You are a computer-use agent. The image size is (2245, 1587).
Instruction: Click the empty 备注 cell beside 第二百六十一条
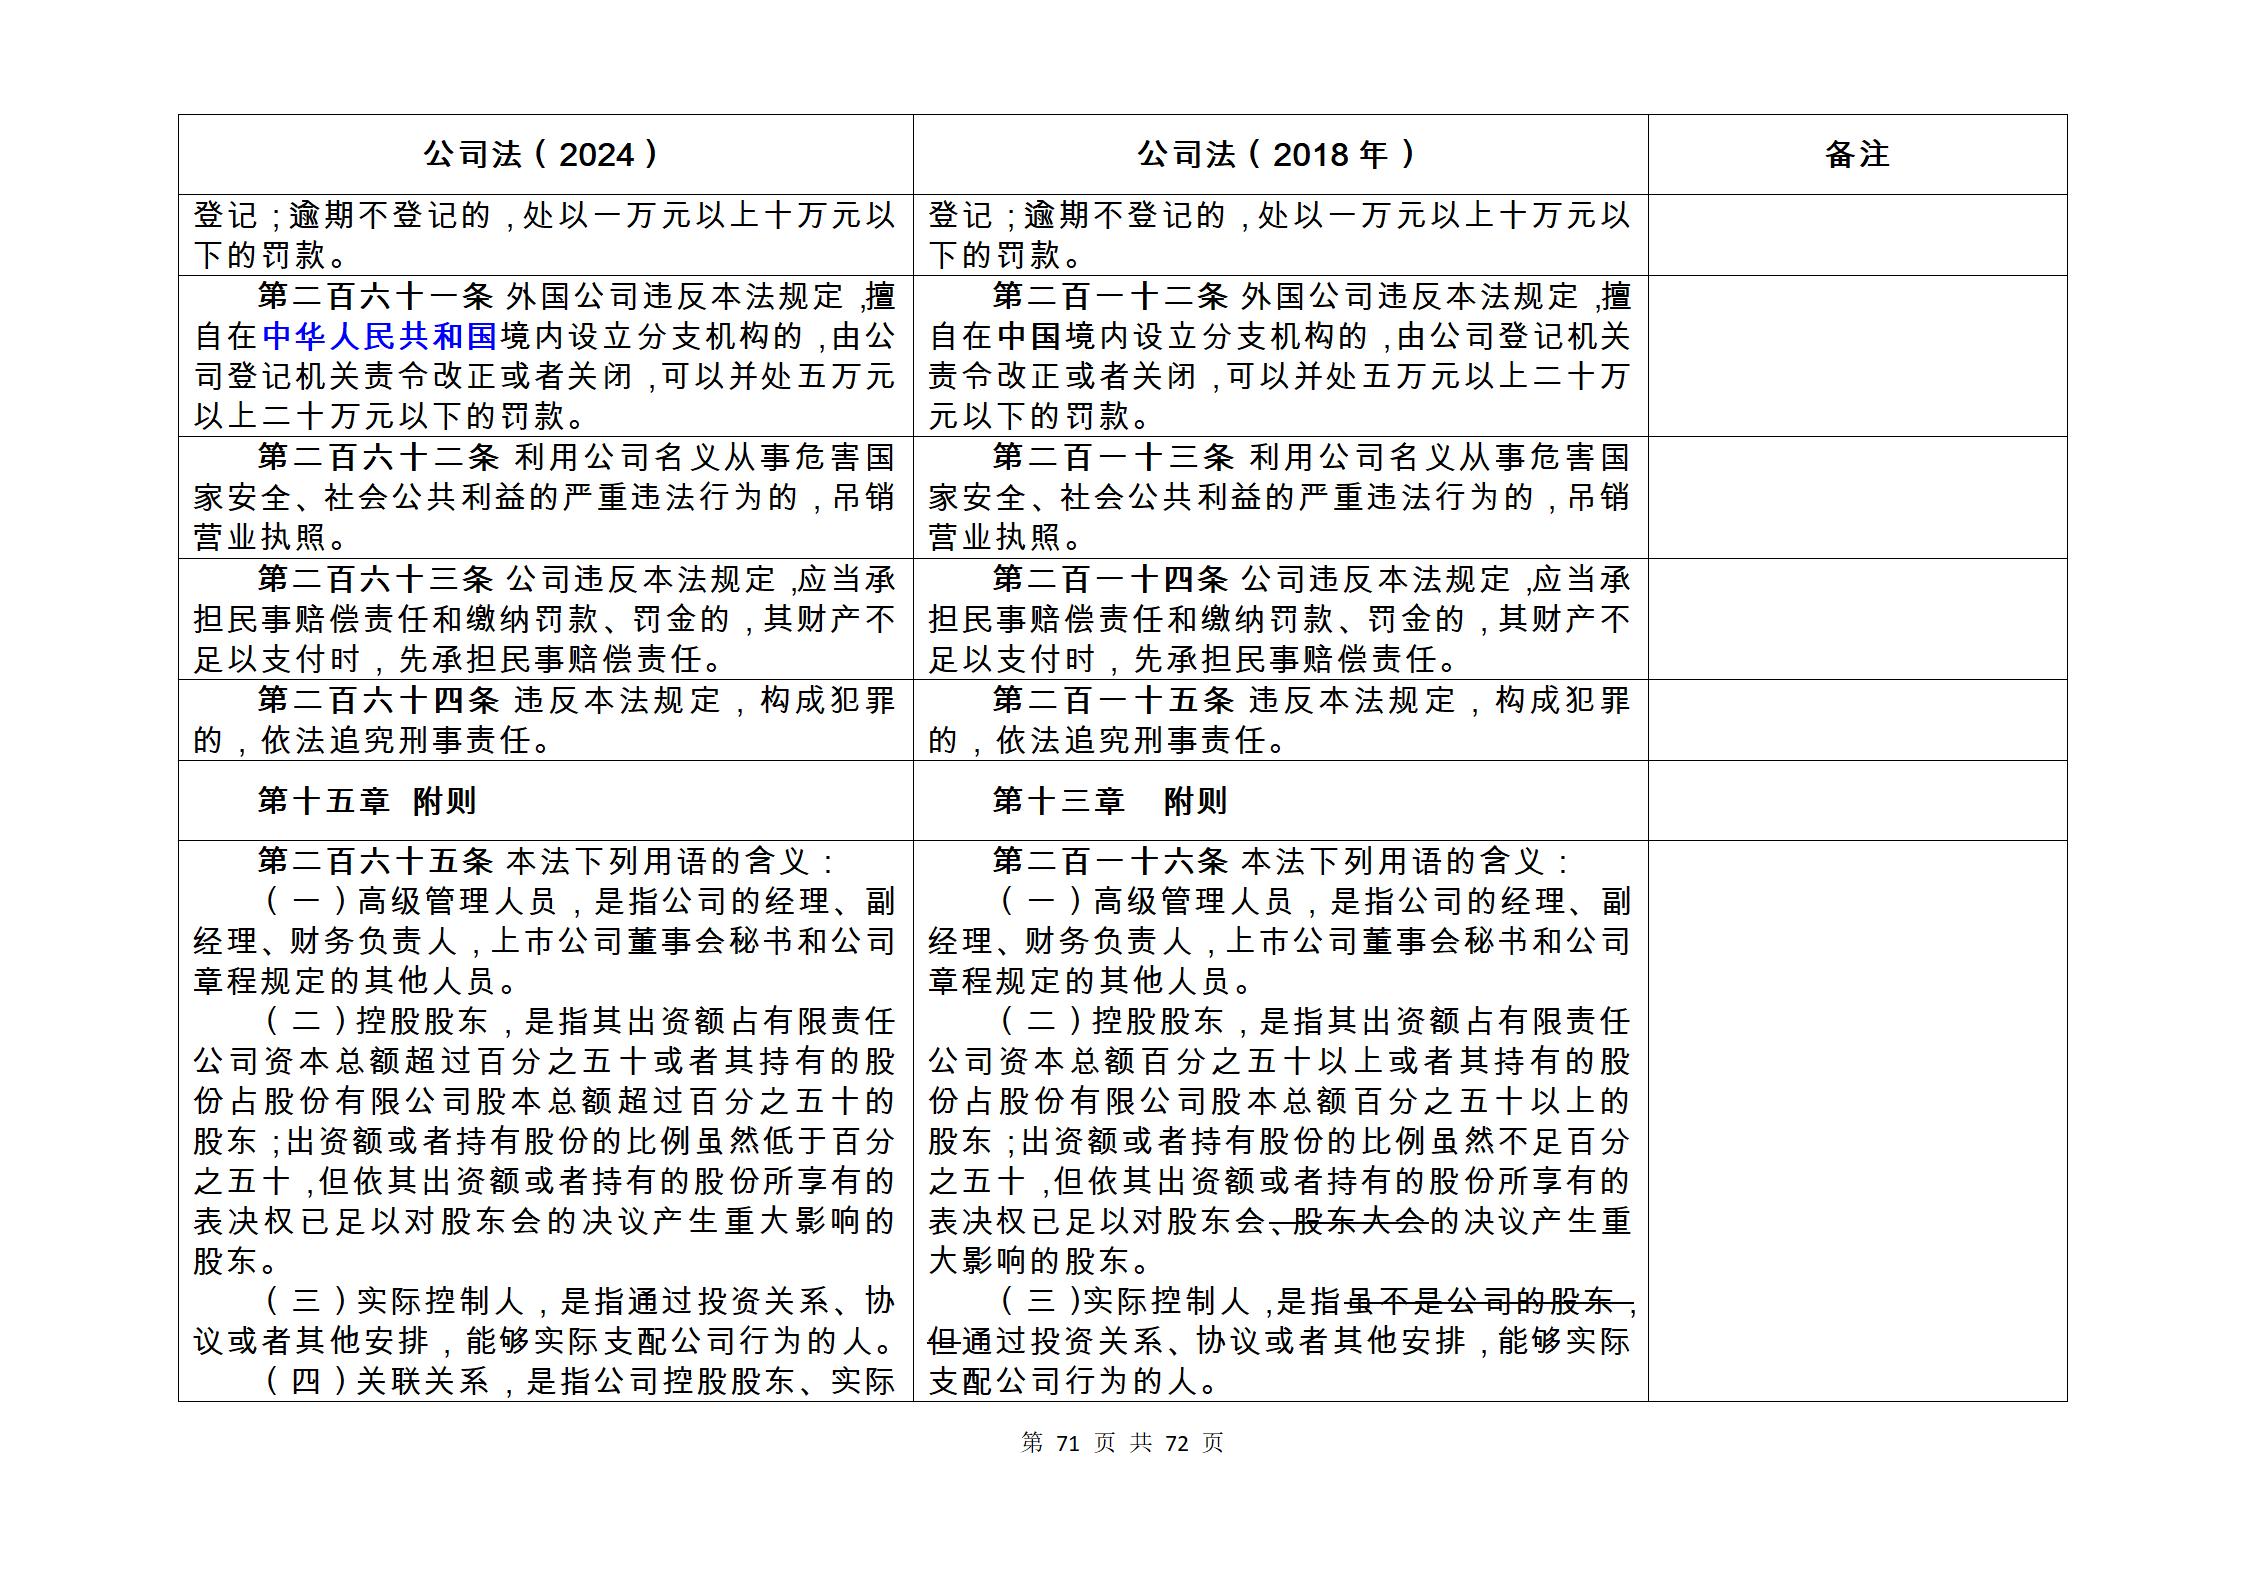pos(1856,356)
